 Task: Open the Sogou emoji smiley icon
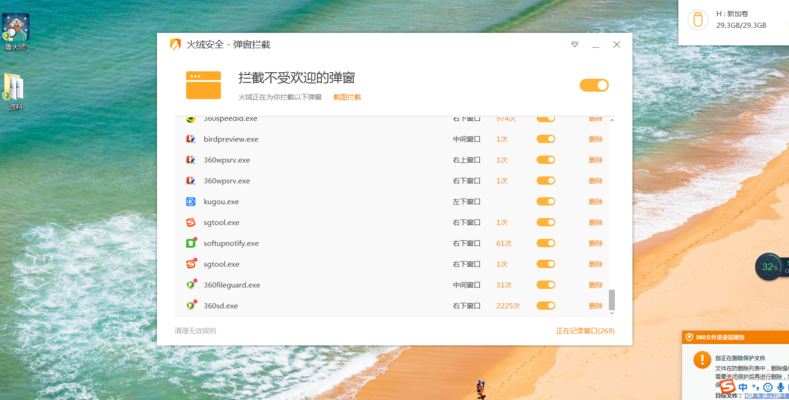(768, 387)
